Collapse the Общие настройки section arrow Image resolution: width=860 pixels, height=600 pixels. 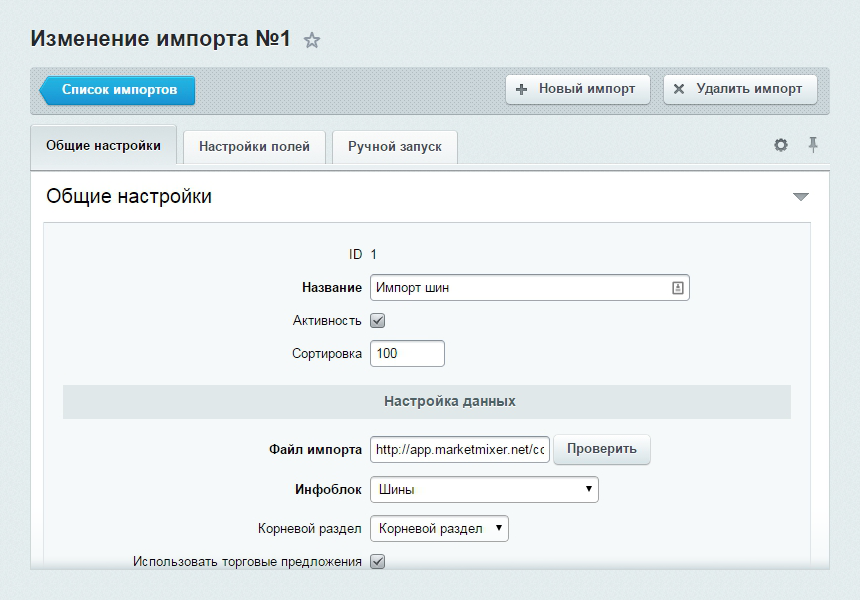800,197
